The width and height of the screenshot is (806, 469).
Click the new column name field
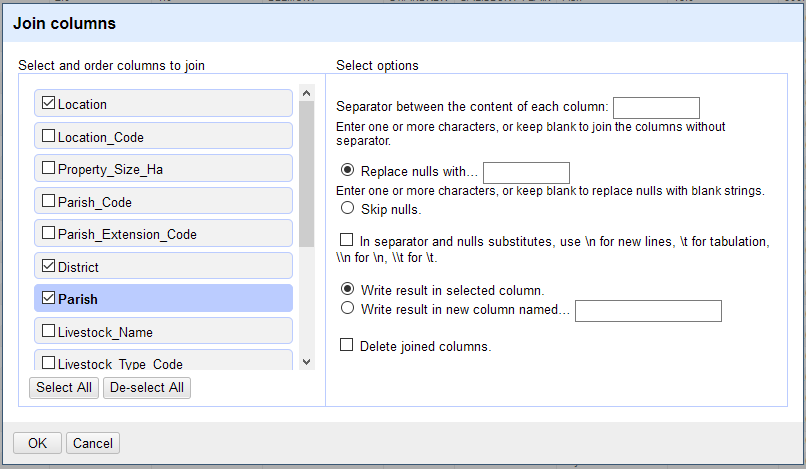648,312
